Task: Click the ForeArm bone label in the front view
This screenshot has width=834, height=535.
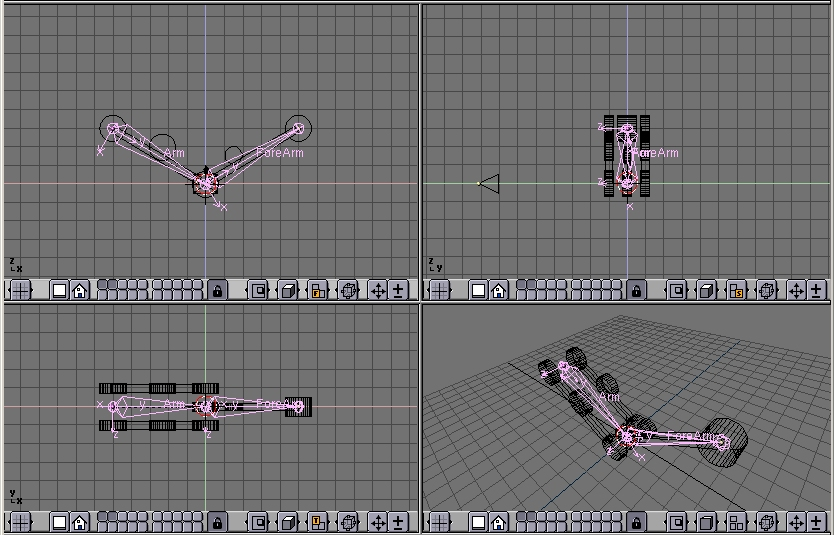Action: pos(280,153)
